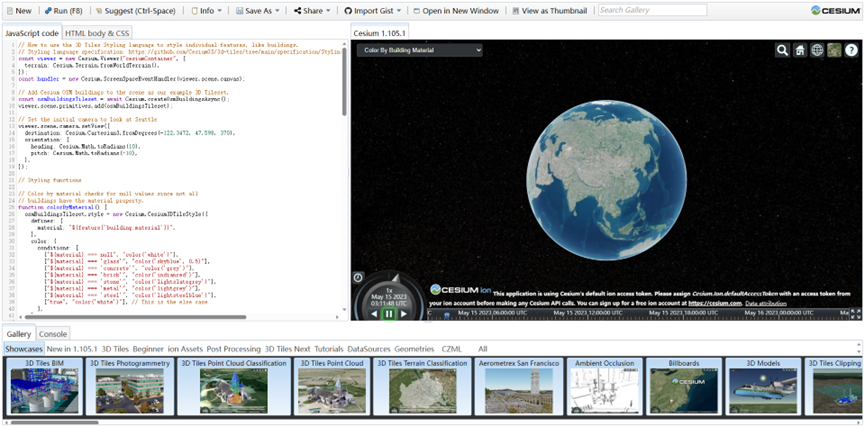Click Open in New Window

tap(456, 10)
